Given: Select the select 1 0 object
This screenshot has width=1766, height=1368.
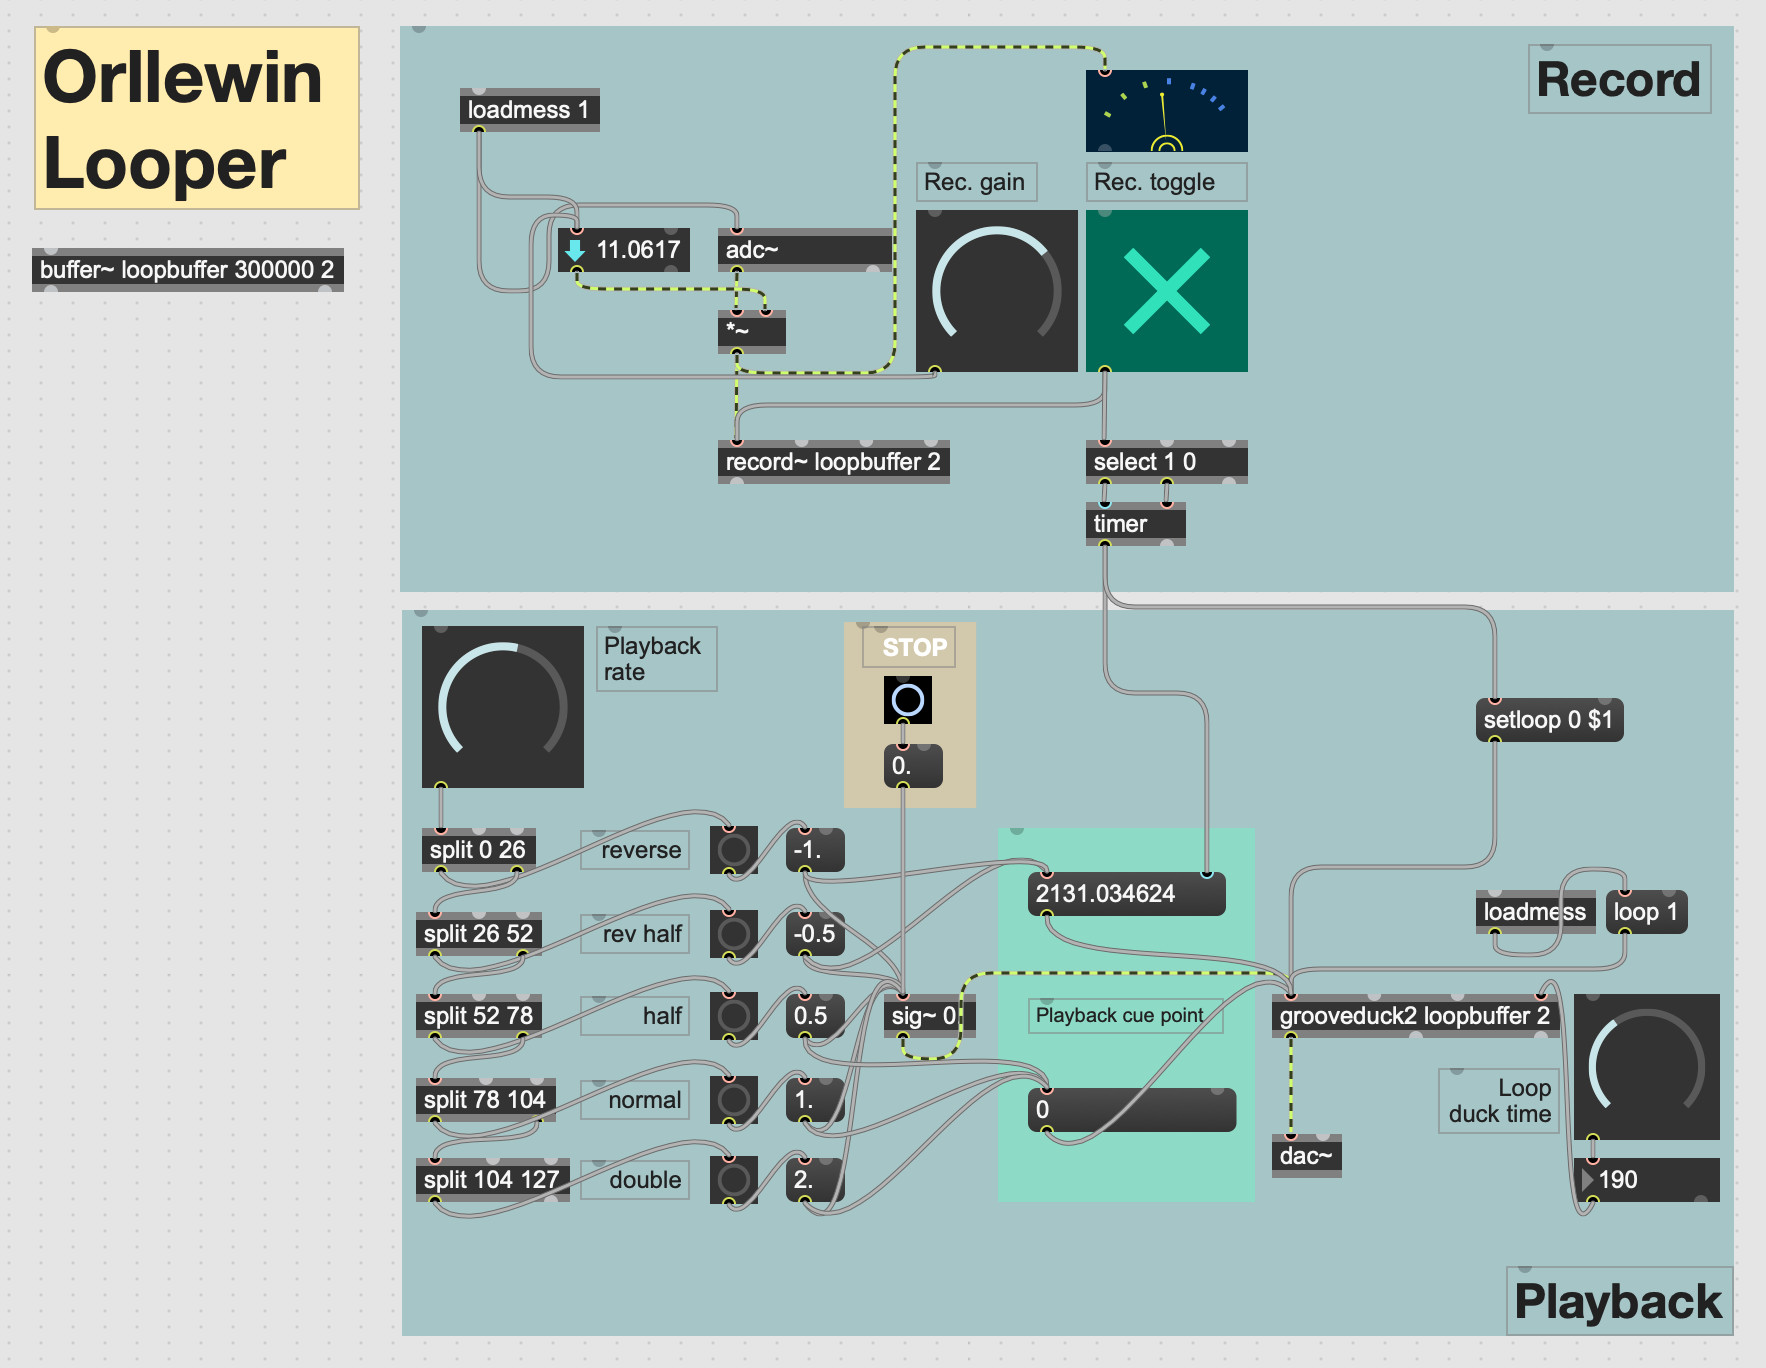Looking at the screenshot, I should 1166,462.
